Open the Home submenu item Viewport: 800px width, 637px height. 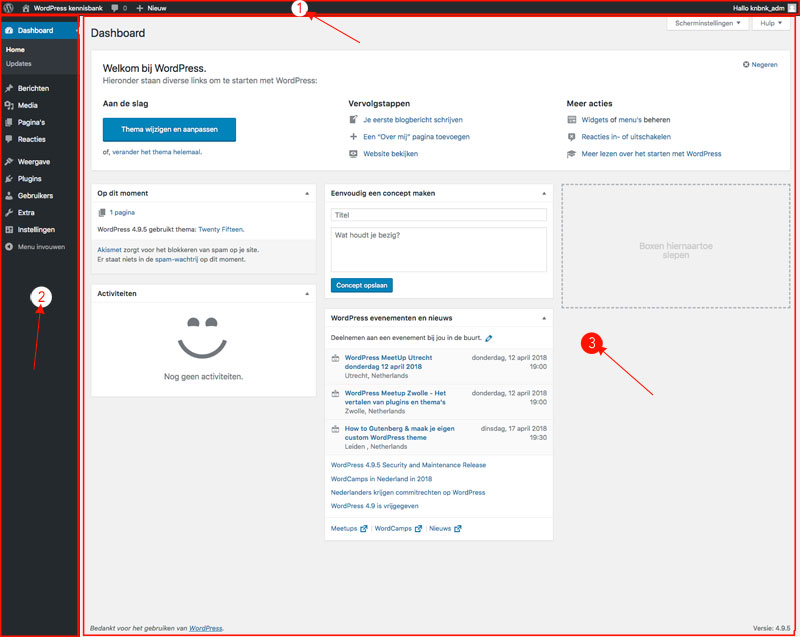(x=15, y=49)
